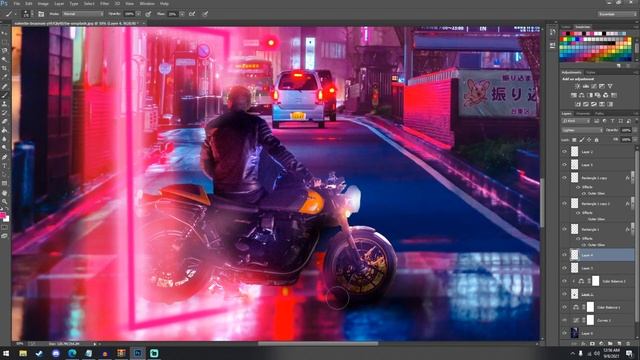Click the add layer mask icon
Image resolution: width=640 pixels, height=360 pixels.
(x=593, y=344)
